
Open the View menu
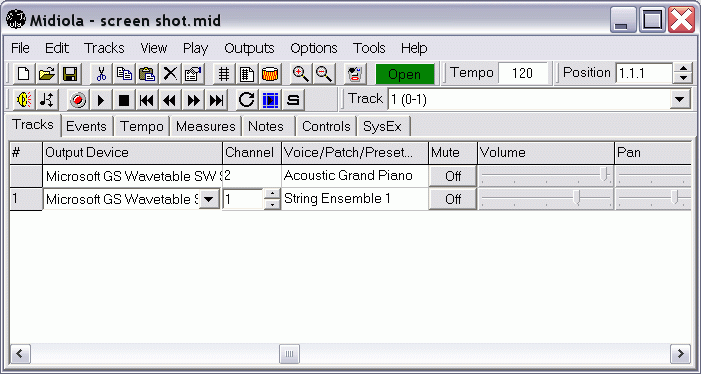coord(154,48)
